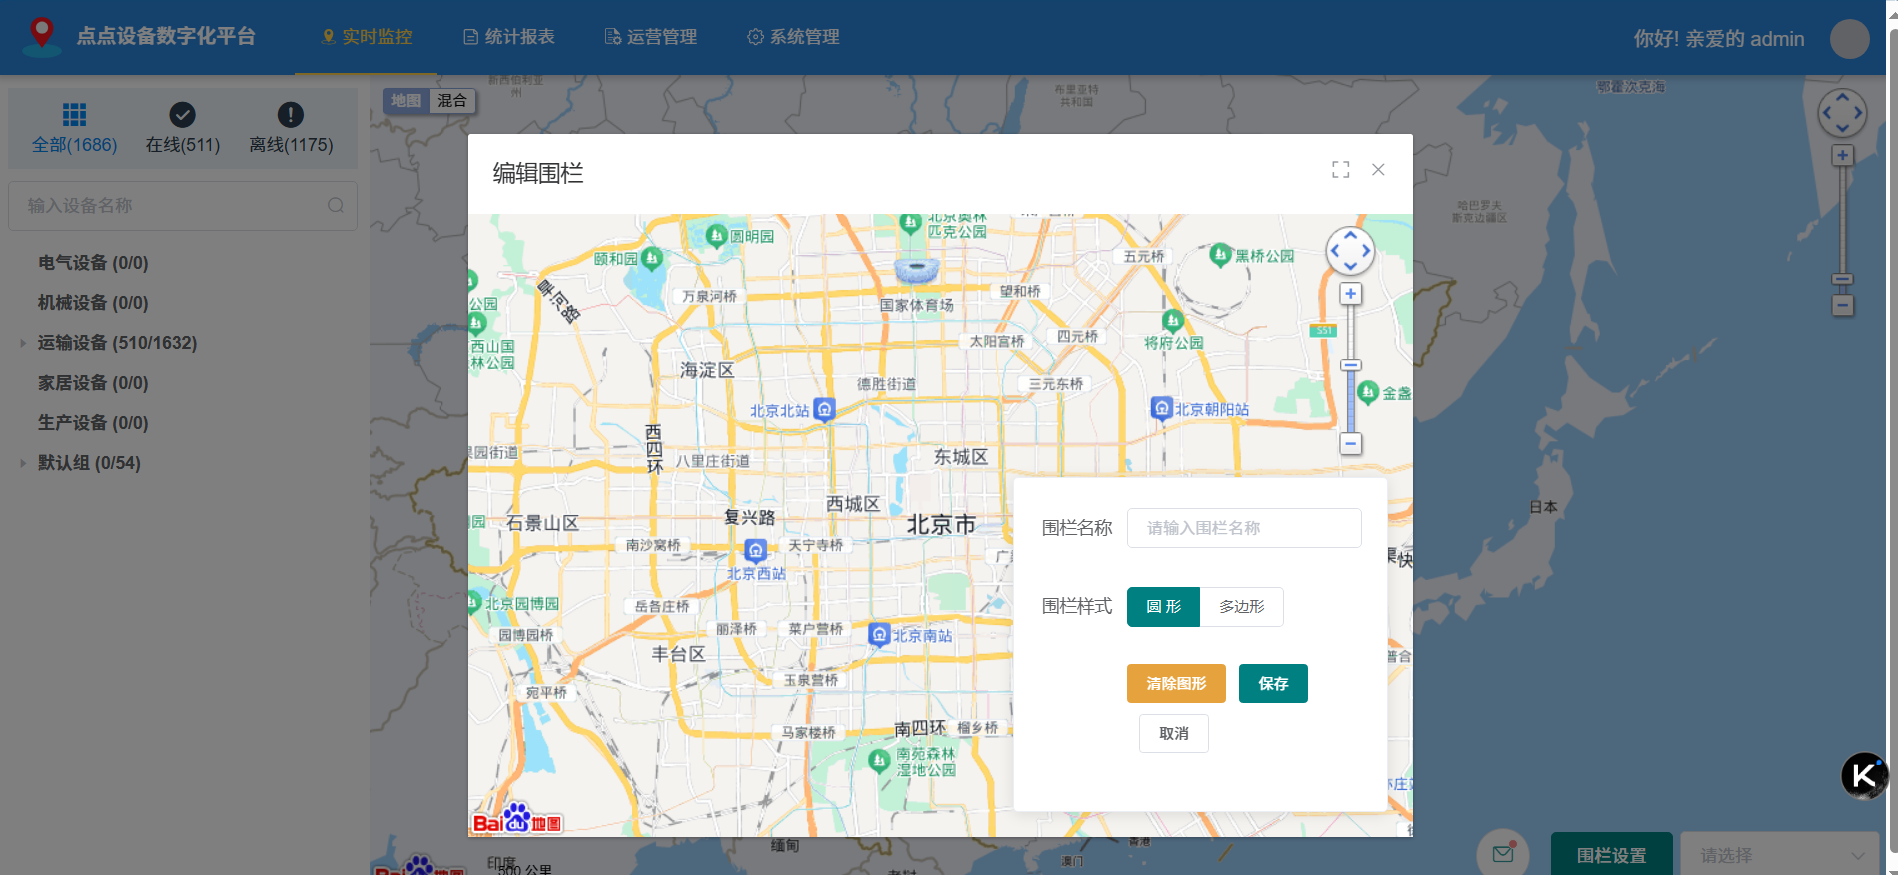This screenshot has height=875, width=1898.
Task: Click the 北京西站 station marker
Action: (756, 550)
